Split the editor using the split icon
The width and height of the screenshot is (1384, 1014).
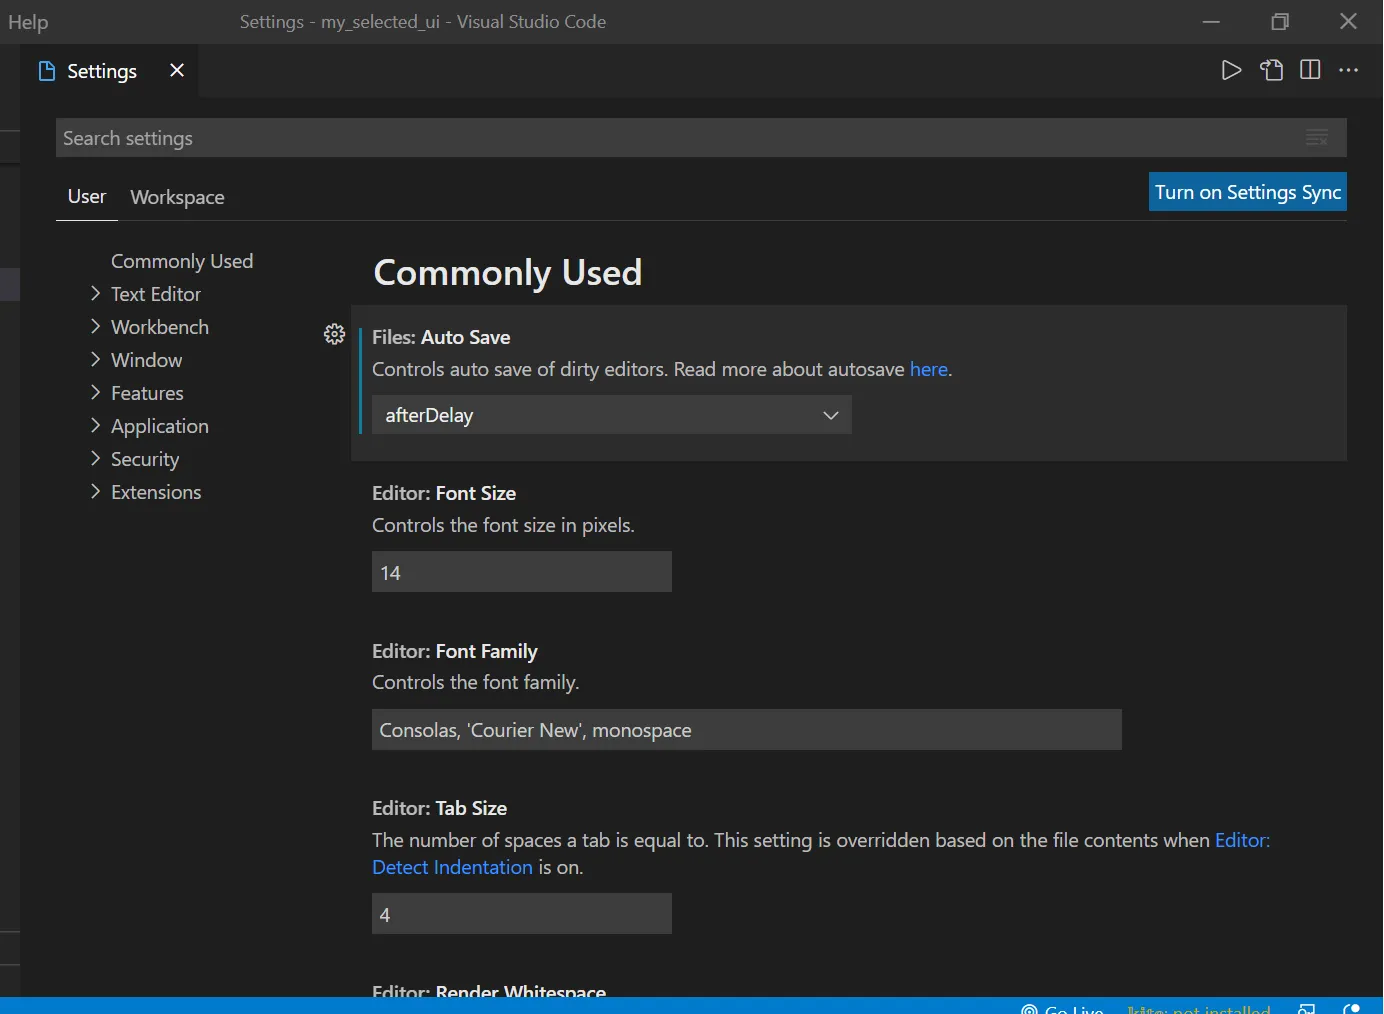pyautogui.click(x=1310, y=70)
